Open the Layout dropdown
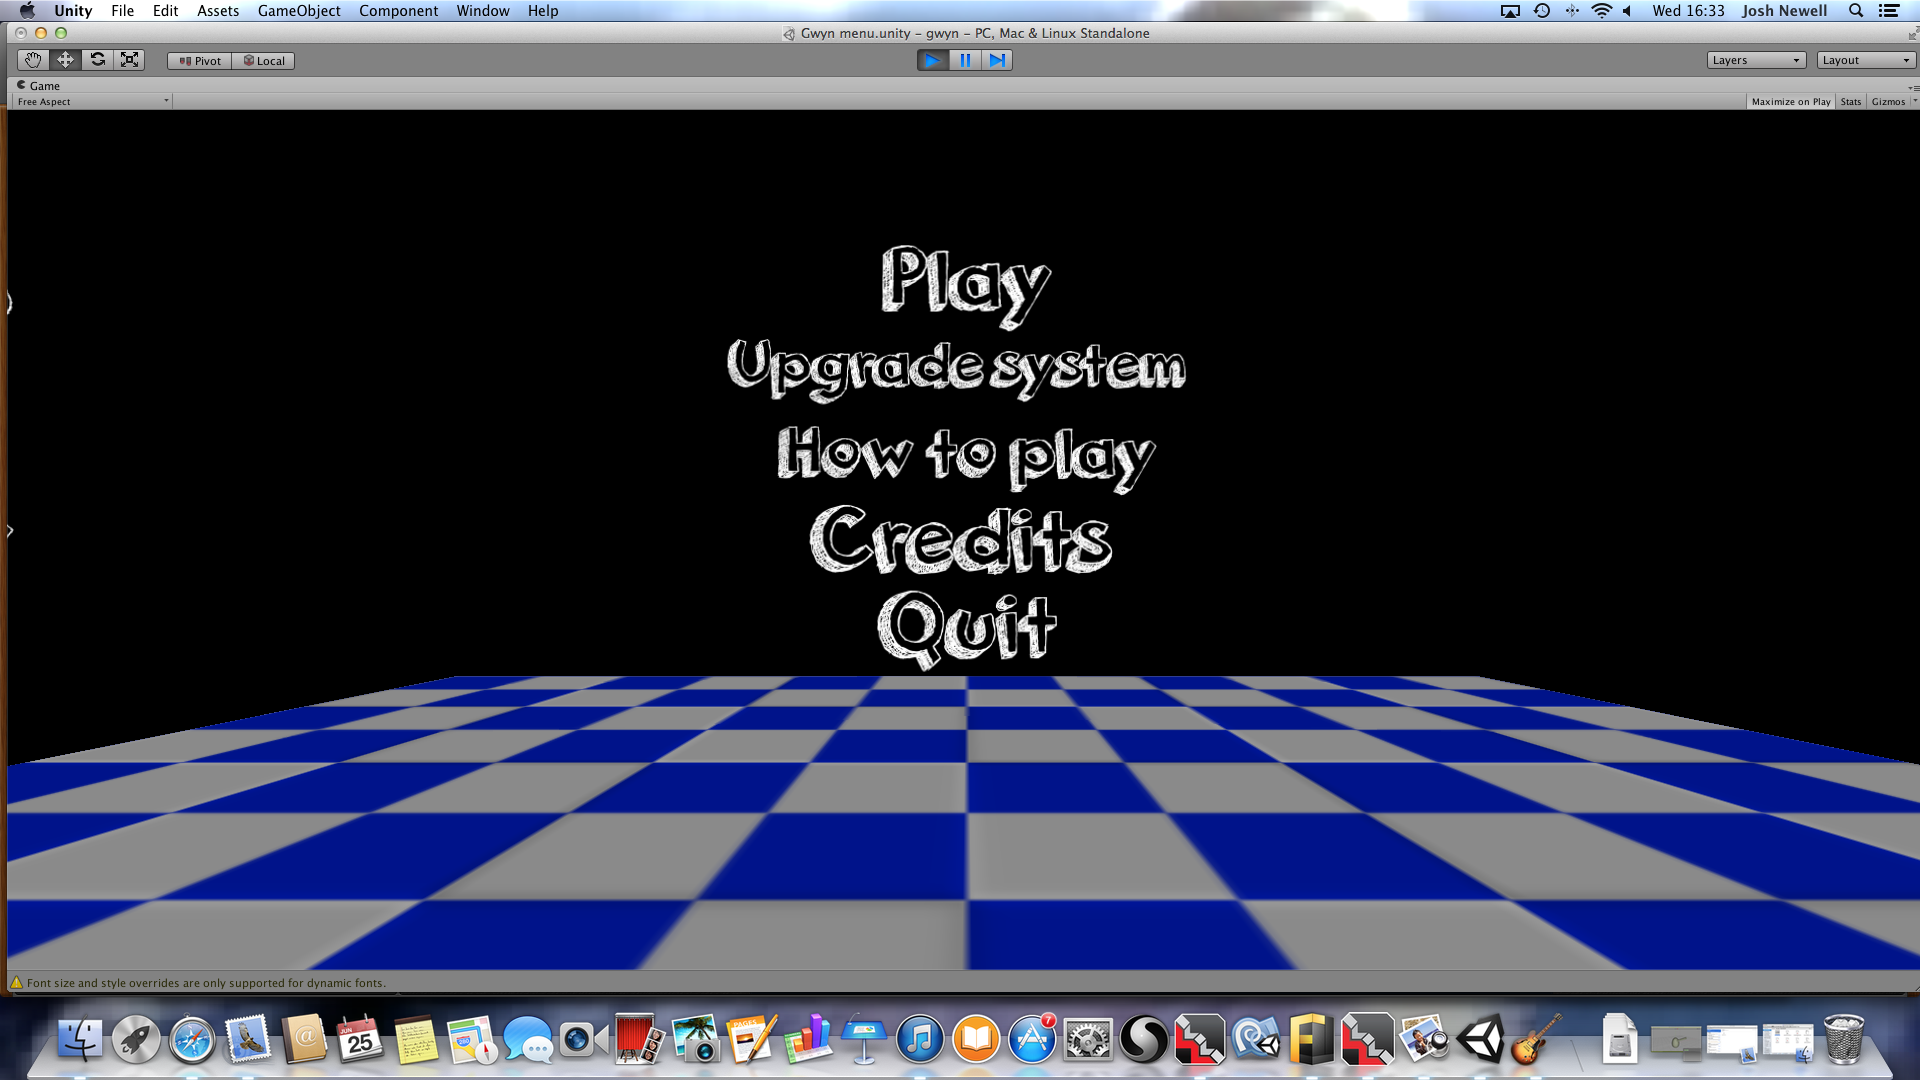This screenshot has width=1920, height=1080. pyautogui.click(x=1865, y=60)
